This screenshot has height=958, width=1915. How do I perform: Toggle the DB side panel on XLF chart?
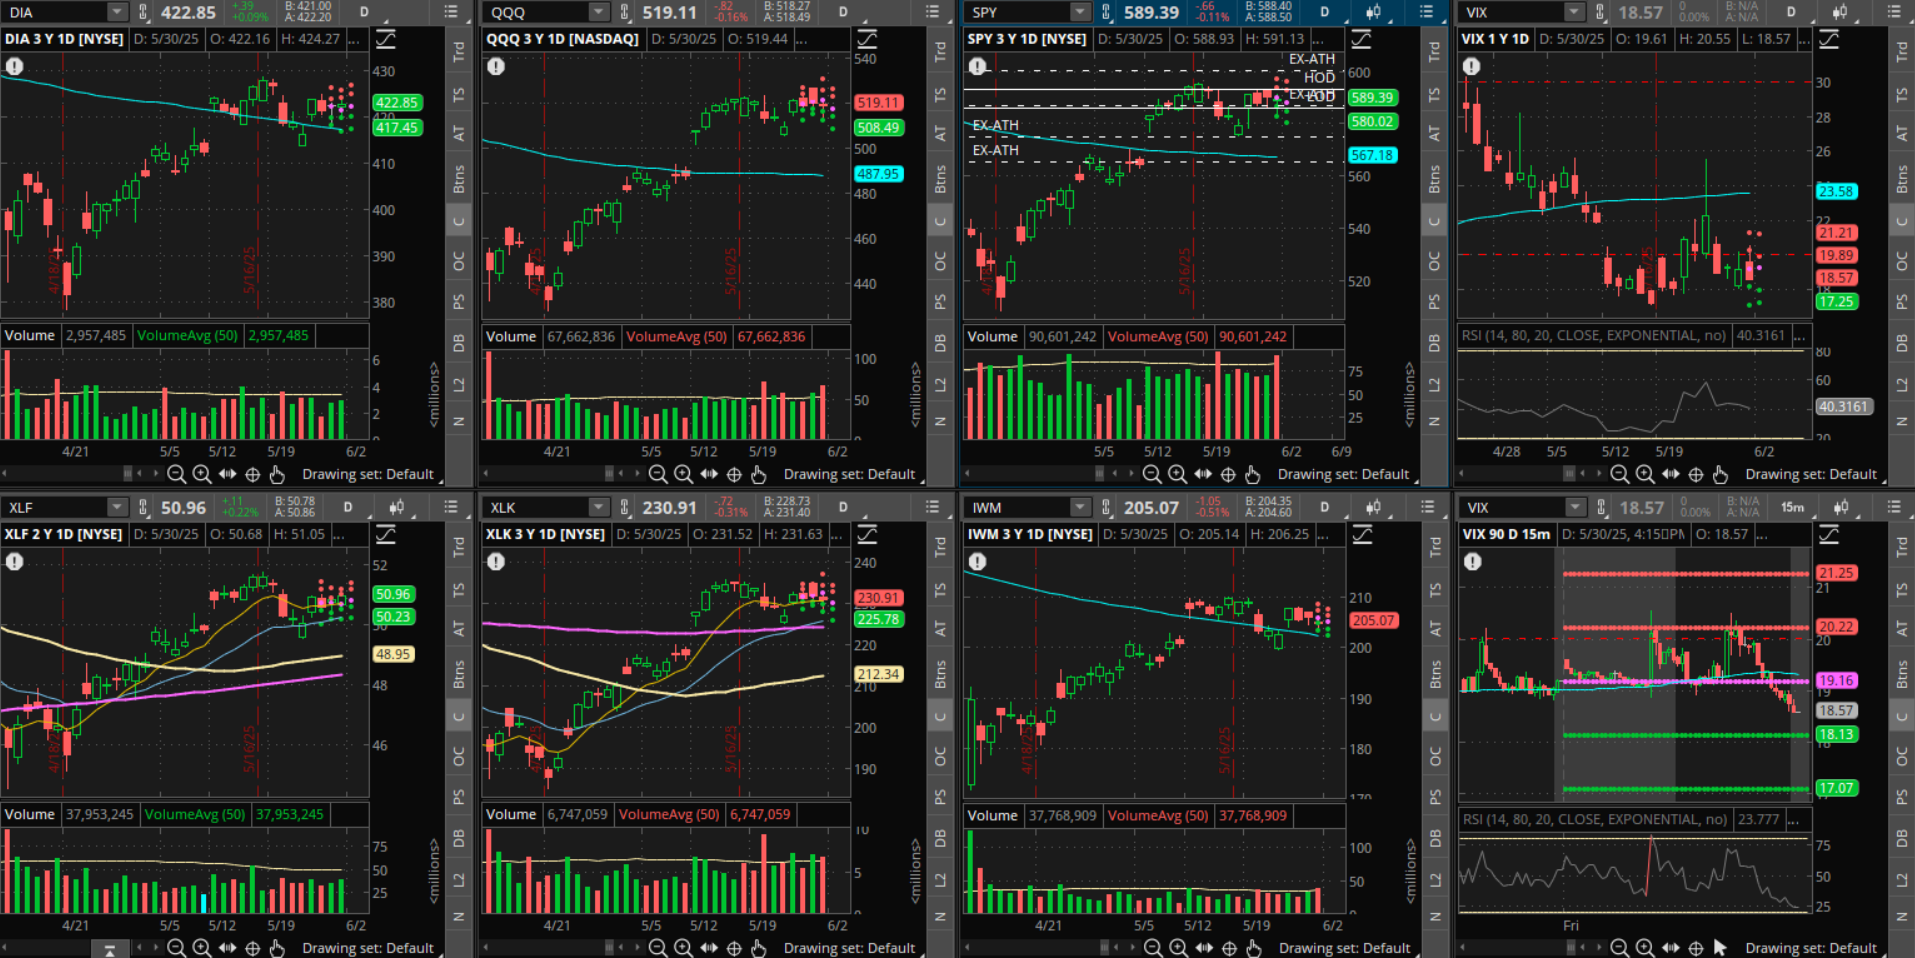click(x=459, y=838)
